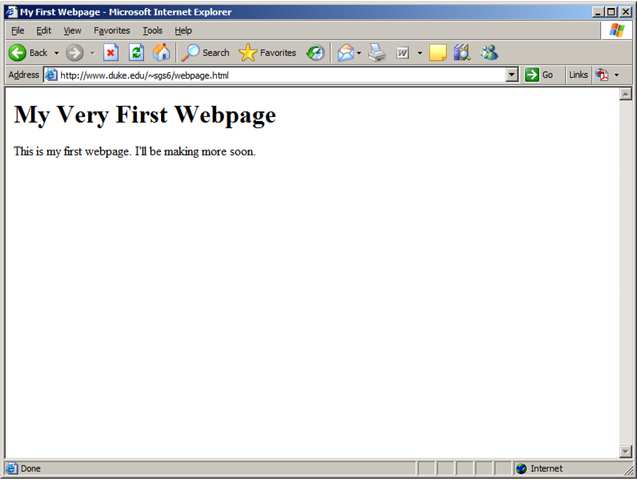Maximize the Internet Explorer window
The width and height of the screenshot is (637, 480).
[x=611, y=12]
